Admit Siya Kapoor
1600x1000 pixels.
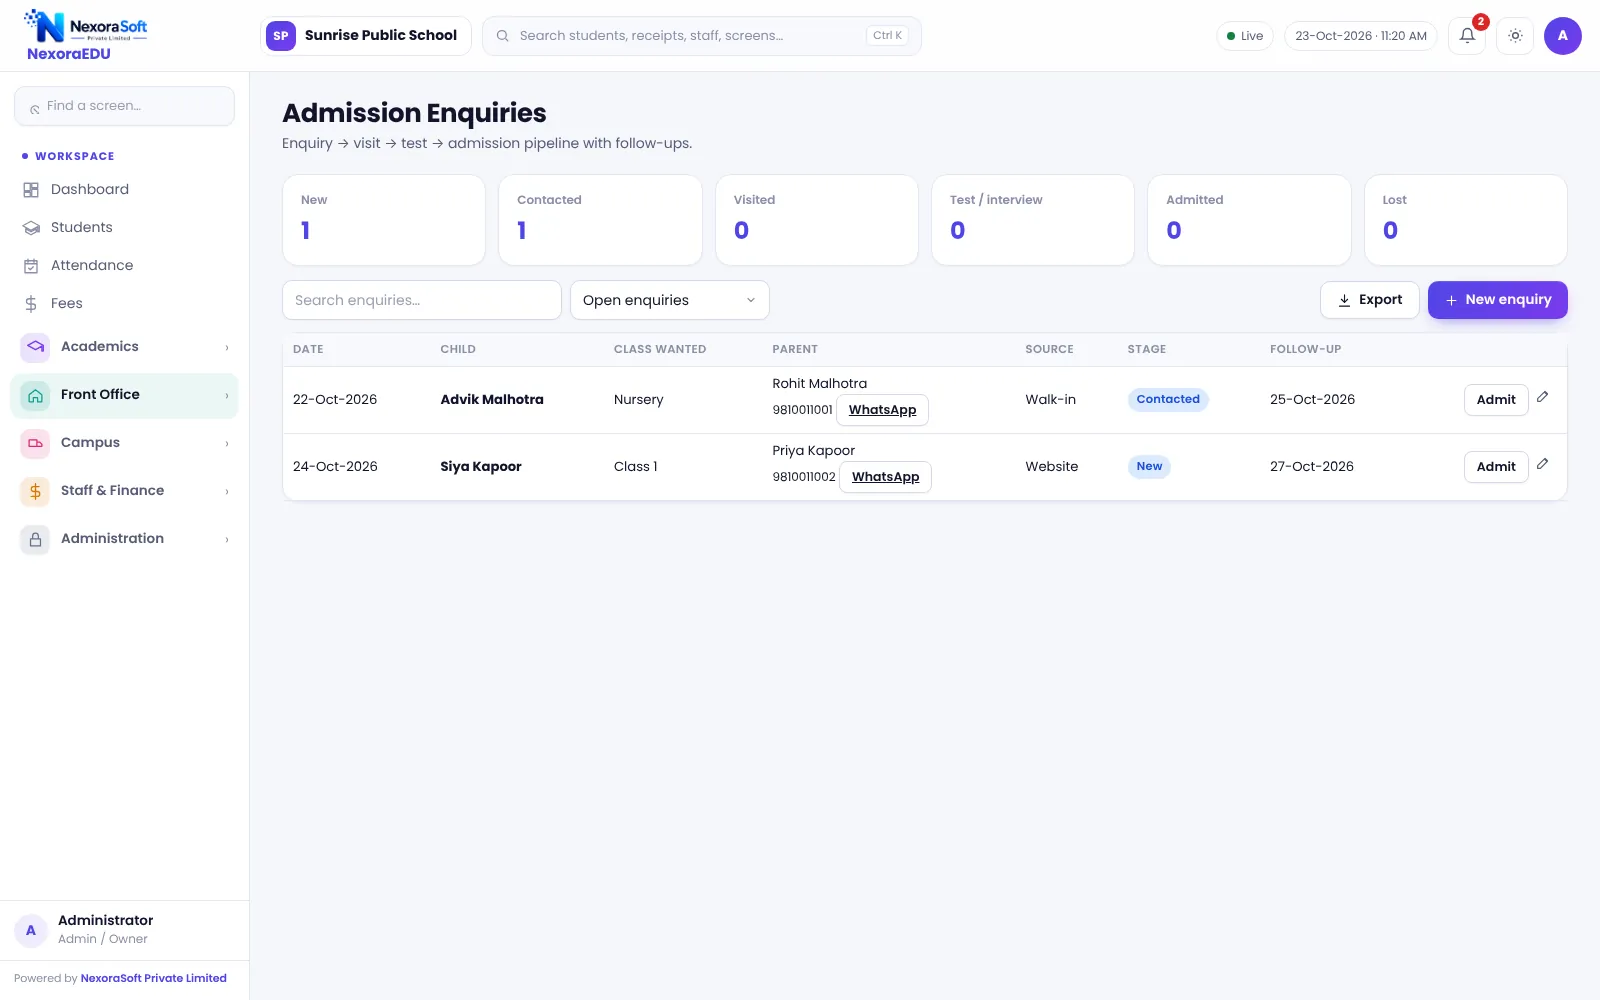(x=1496, y=467)
